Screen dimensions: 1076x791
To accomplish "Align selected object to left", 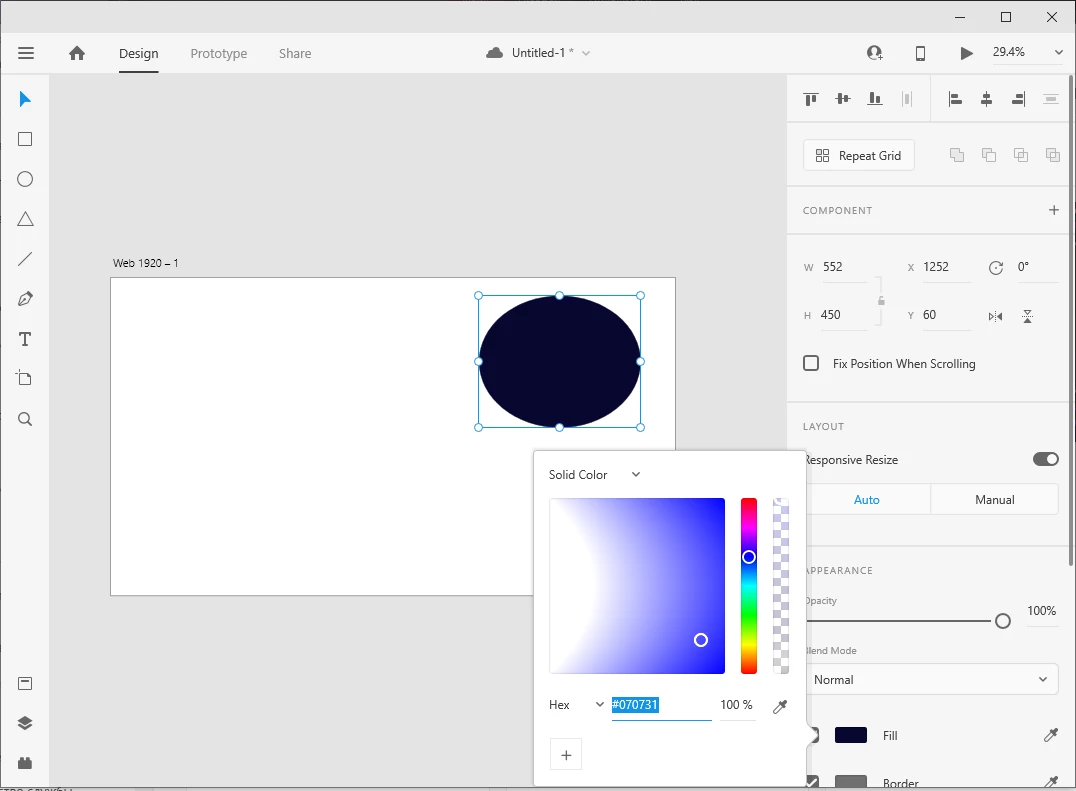I will [x=955, y=99].
